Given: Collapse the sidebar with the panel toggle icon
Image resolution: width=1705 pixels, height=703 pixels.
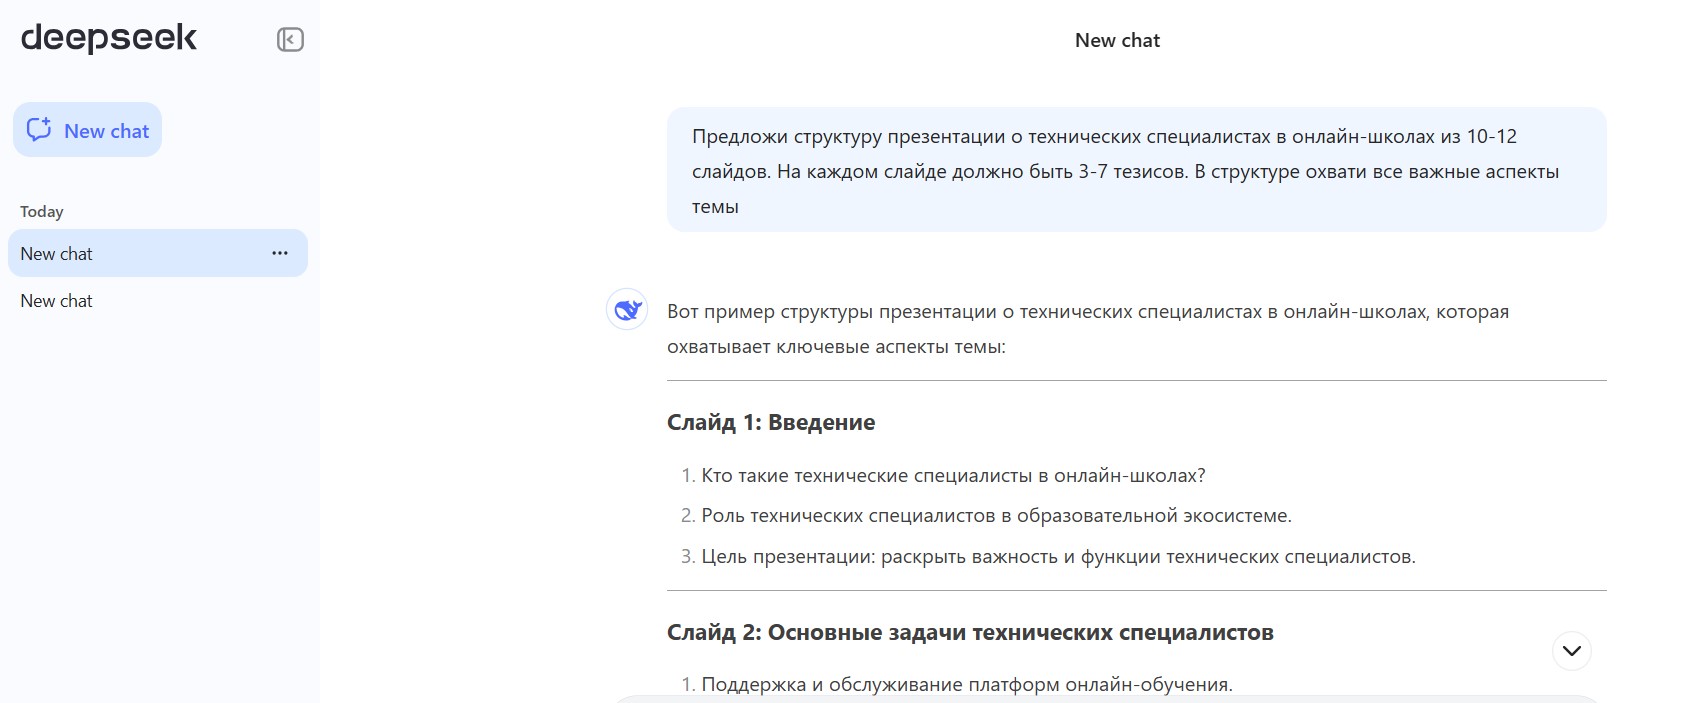Looking at the screenshot, I should pos(290,40).
